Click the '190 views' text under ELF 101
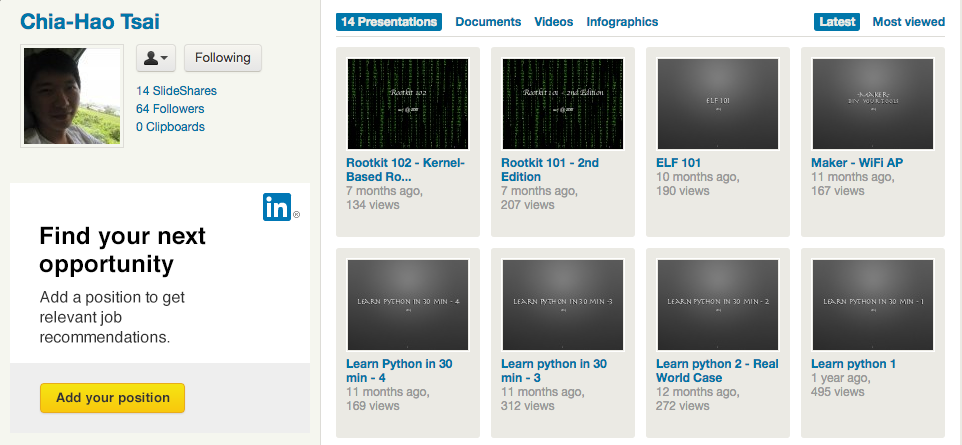Screen dimensions: 962x445 click(x=683, y=191)
